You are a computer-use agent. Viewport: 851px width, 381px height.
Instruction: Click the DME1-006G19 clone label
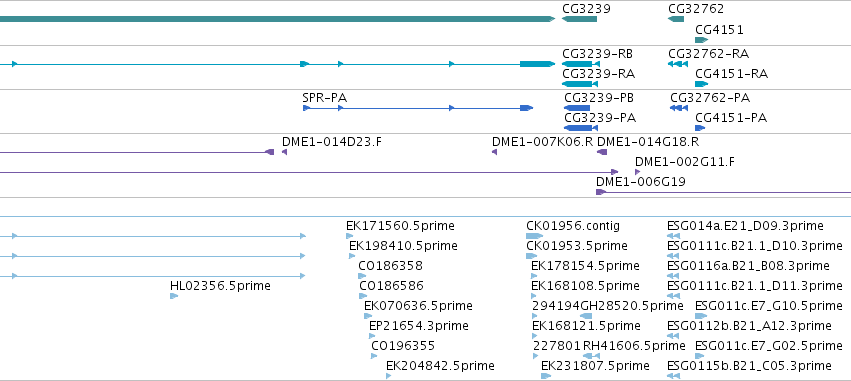point(640,182)
